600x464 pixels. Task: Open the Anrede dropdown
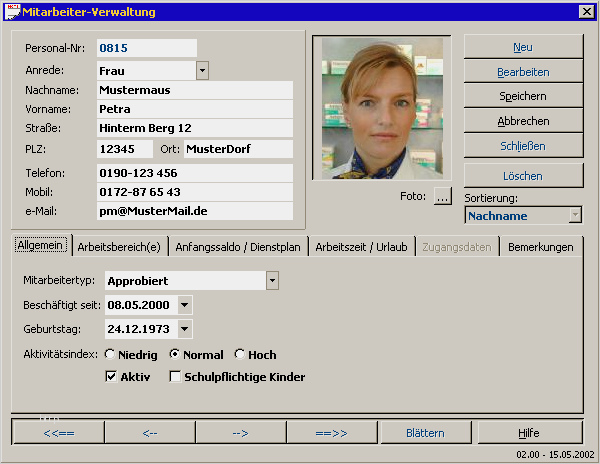click(202, 71)
